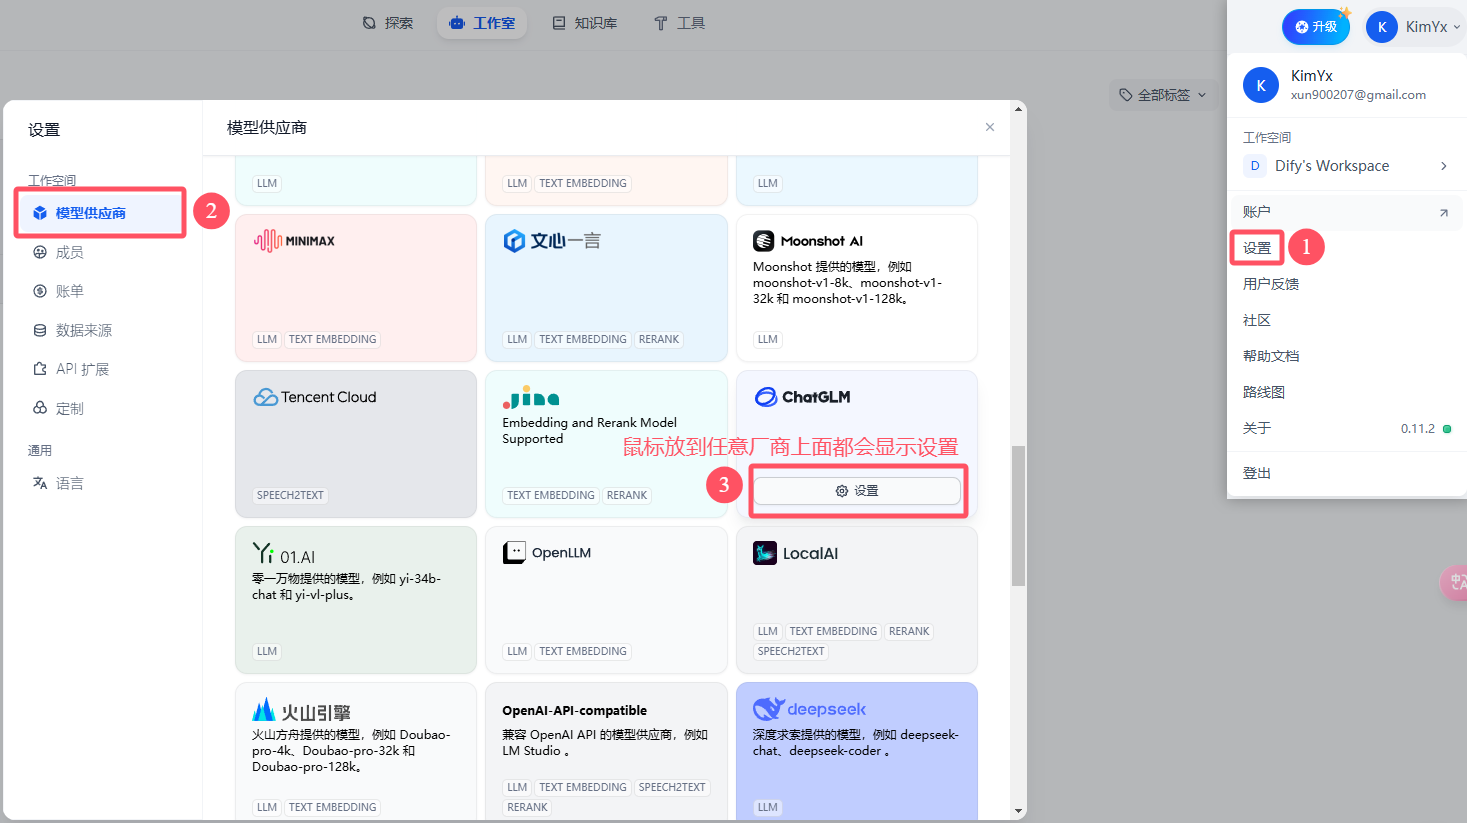Click the 文心一言 logo icon
The image size is (1467, 823).
click(514, 241)
